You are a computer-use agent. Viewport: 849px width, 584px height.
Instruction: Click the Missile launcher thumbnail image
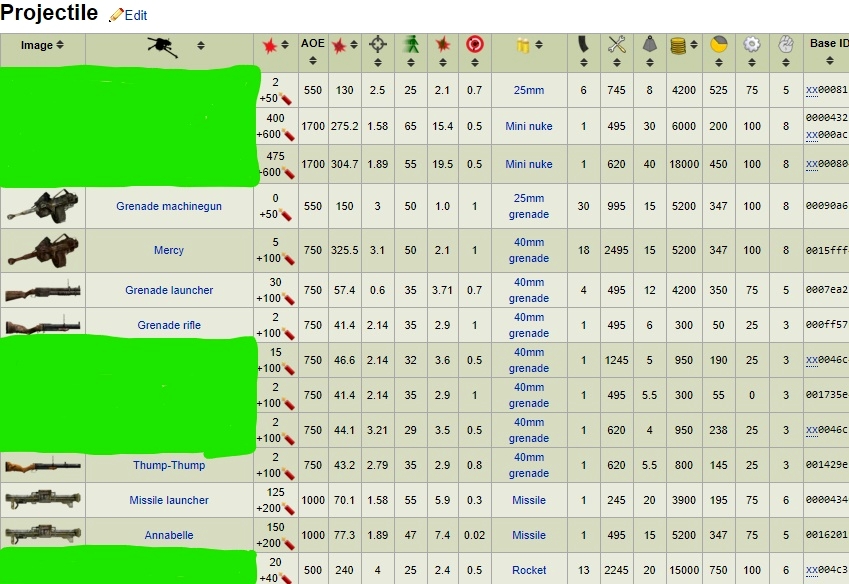(x=43, y=500)
